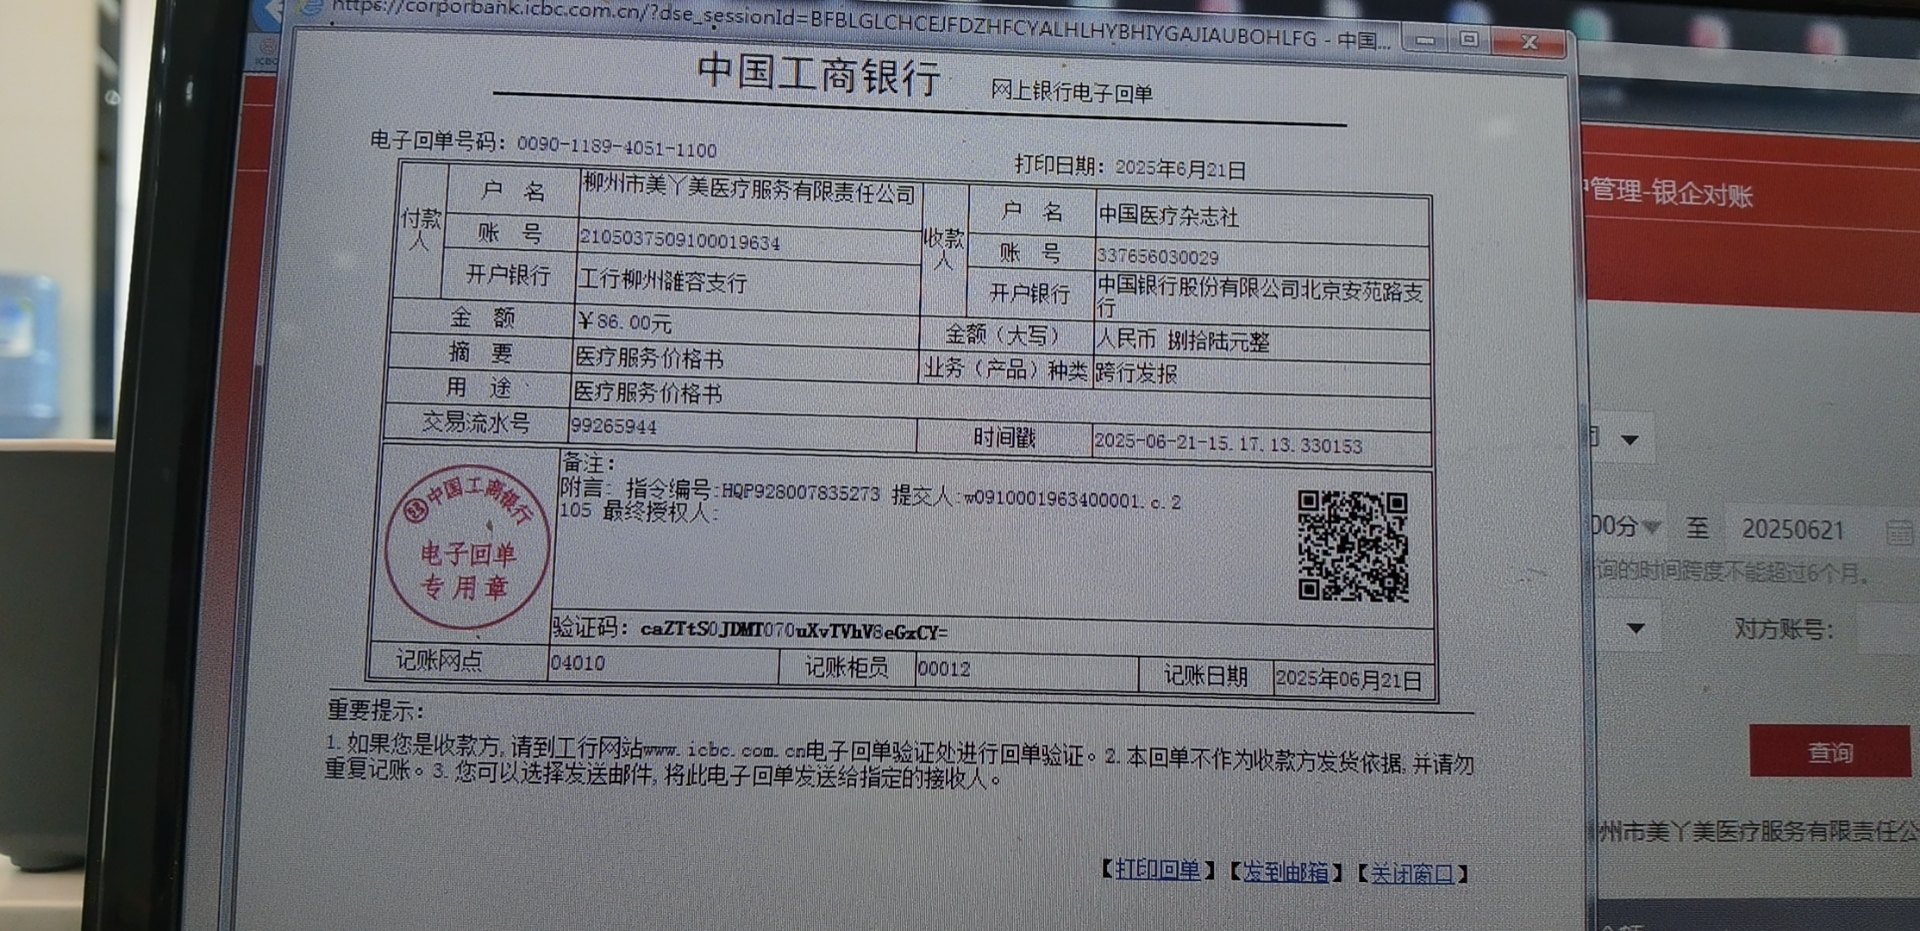Screen dimensions: 1920x931
Task: Open the dropdown arrow below 银企对账 header
Action: tap(1629, 439)
